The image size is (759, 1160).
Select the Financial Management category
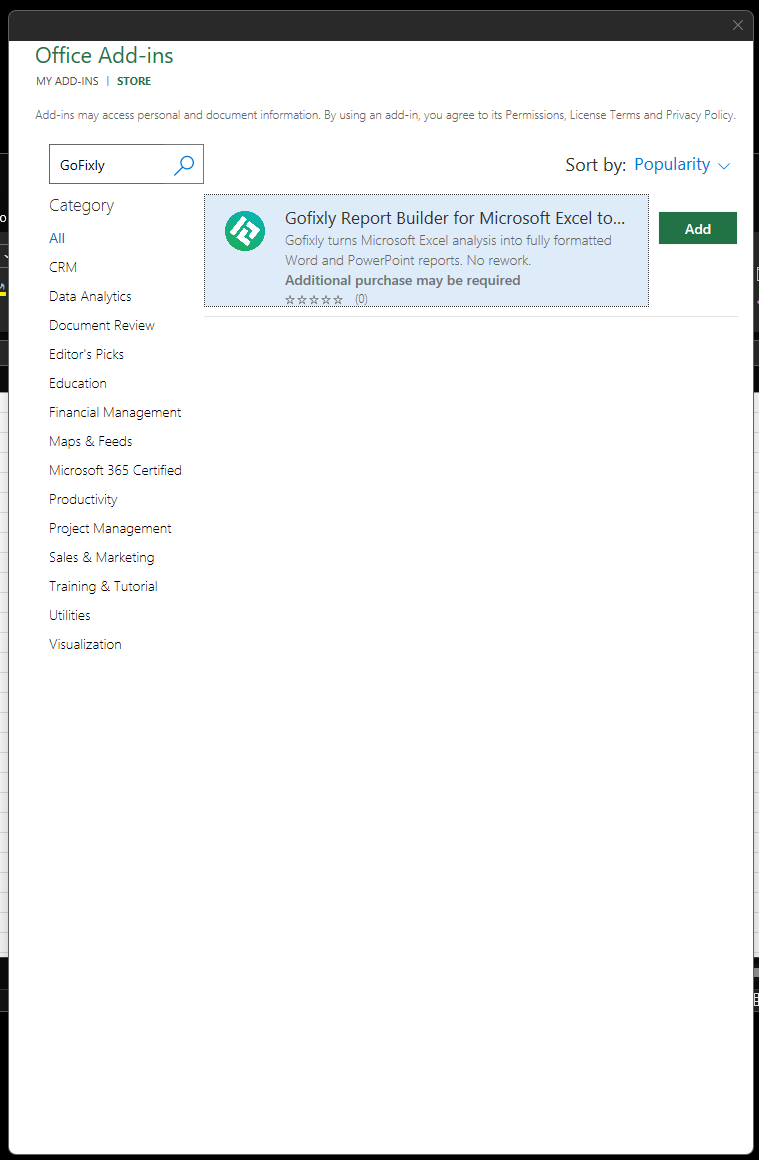click(x=115, y=412)
